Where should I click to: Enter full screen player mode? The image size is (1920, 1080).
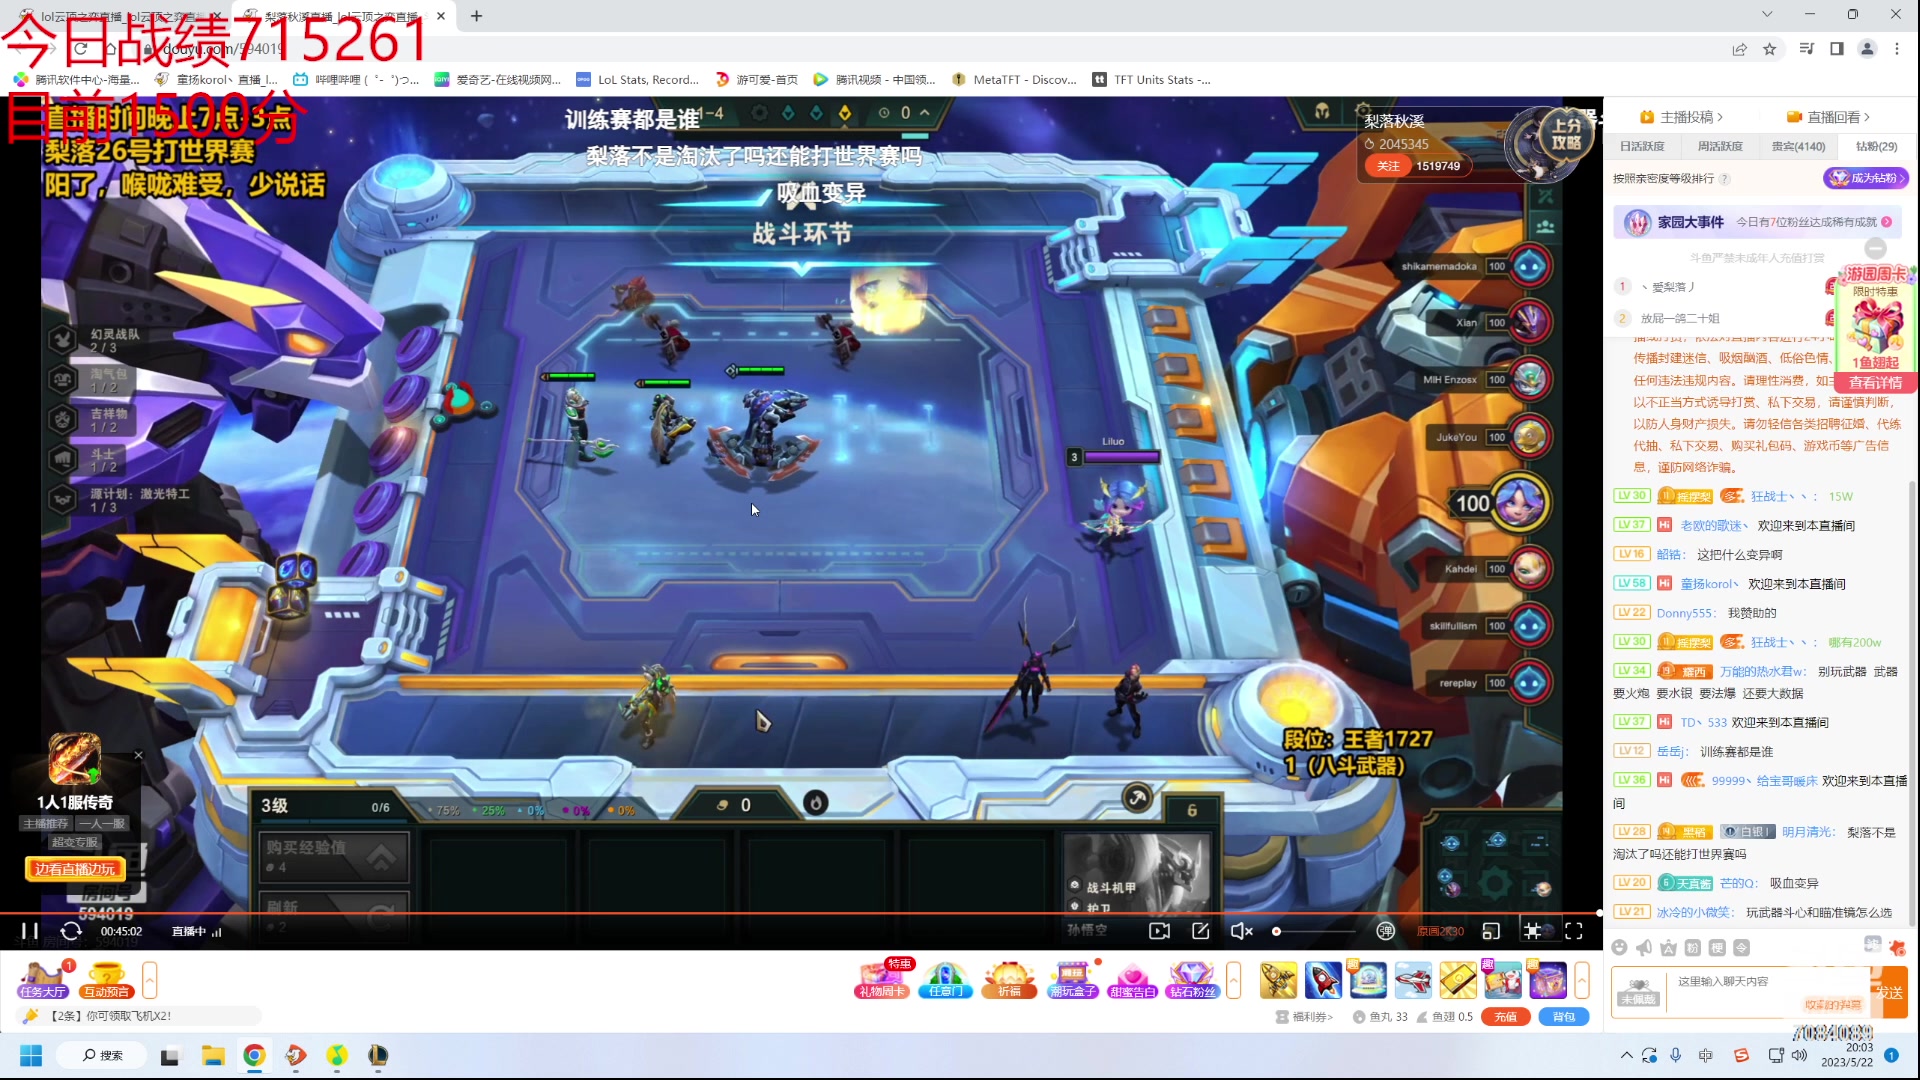click(x=1574, y=931)
